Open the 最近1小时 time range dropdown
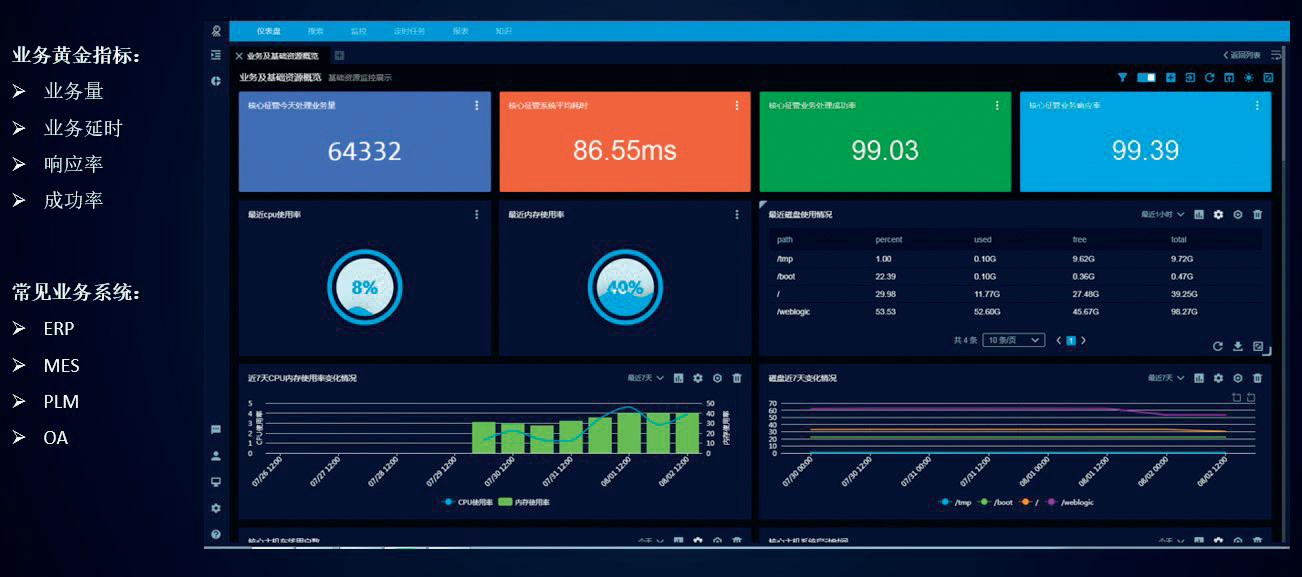This screenshot has height=577, width=1302. tap(1162, 214)
